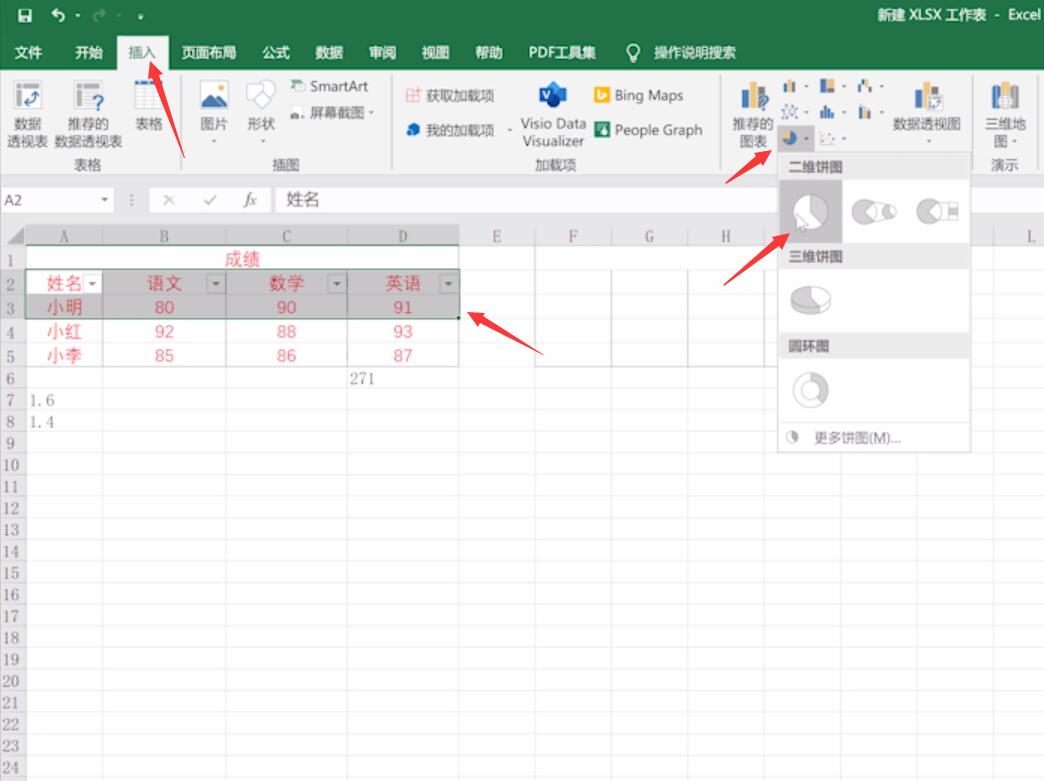Open the scatter chart dropdown
Screen dimensions: 1044x781
pos(832,138)
